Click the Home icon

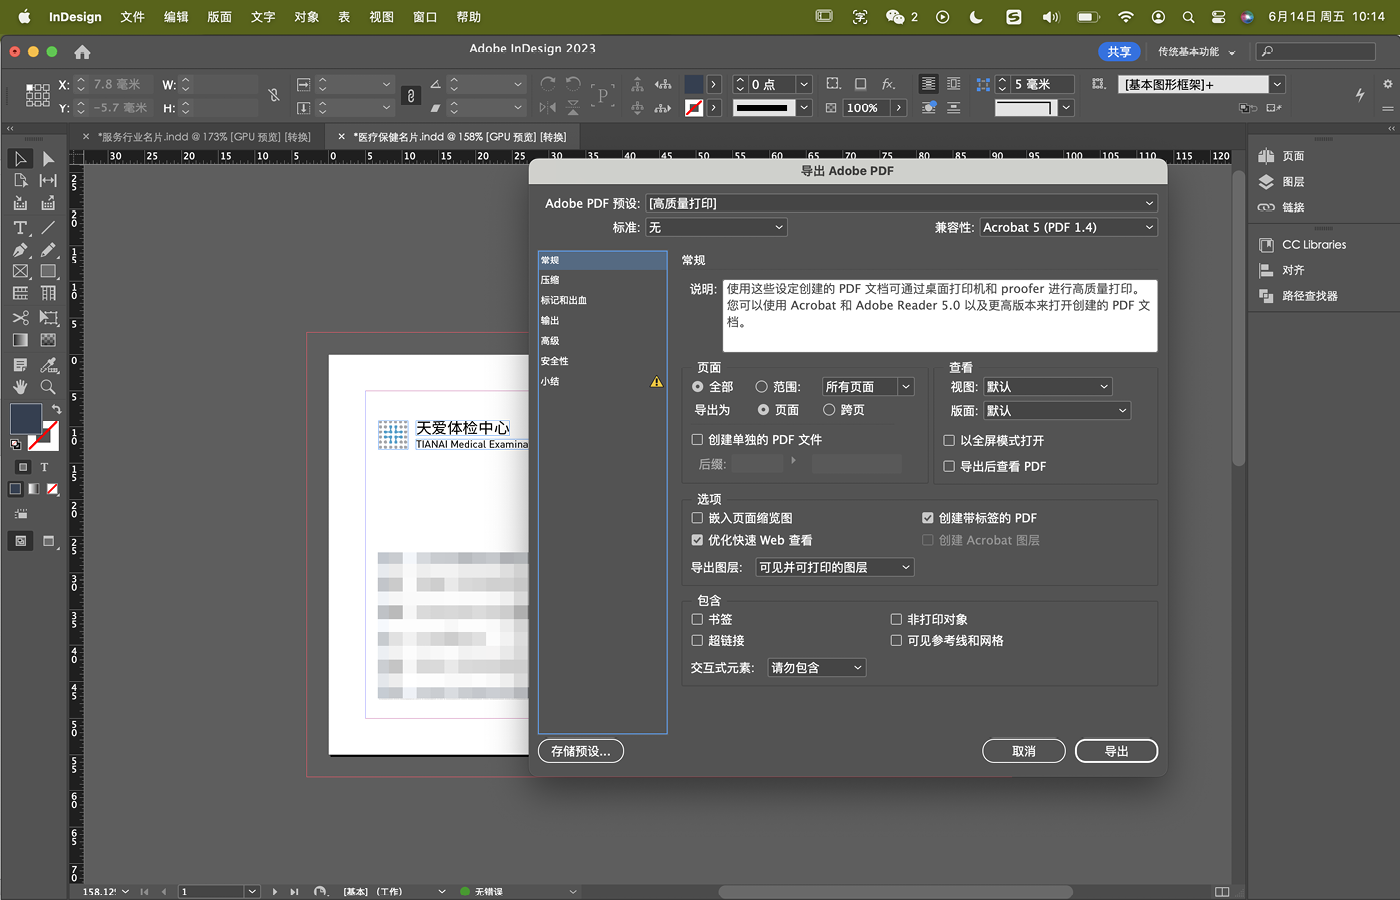(x=82, y=52)
